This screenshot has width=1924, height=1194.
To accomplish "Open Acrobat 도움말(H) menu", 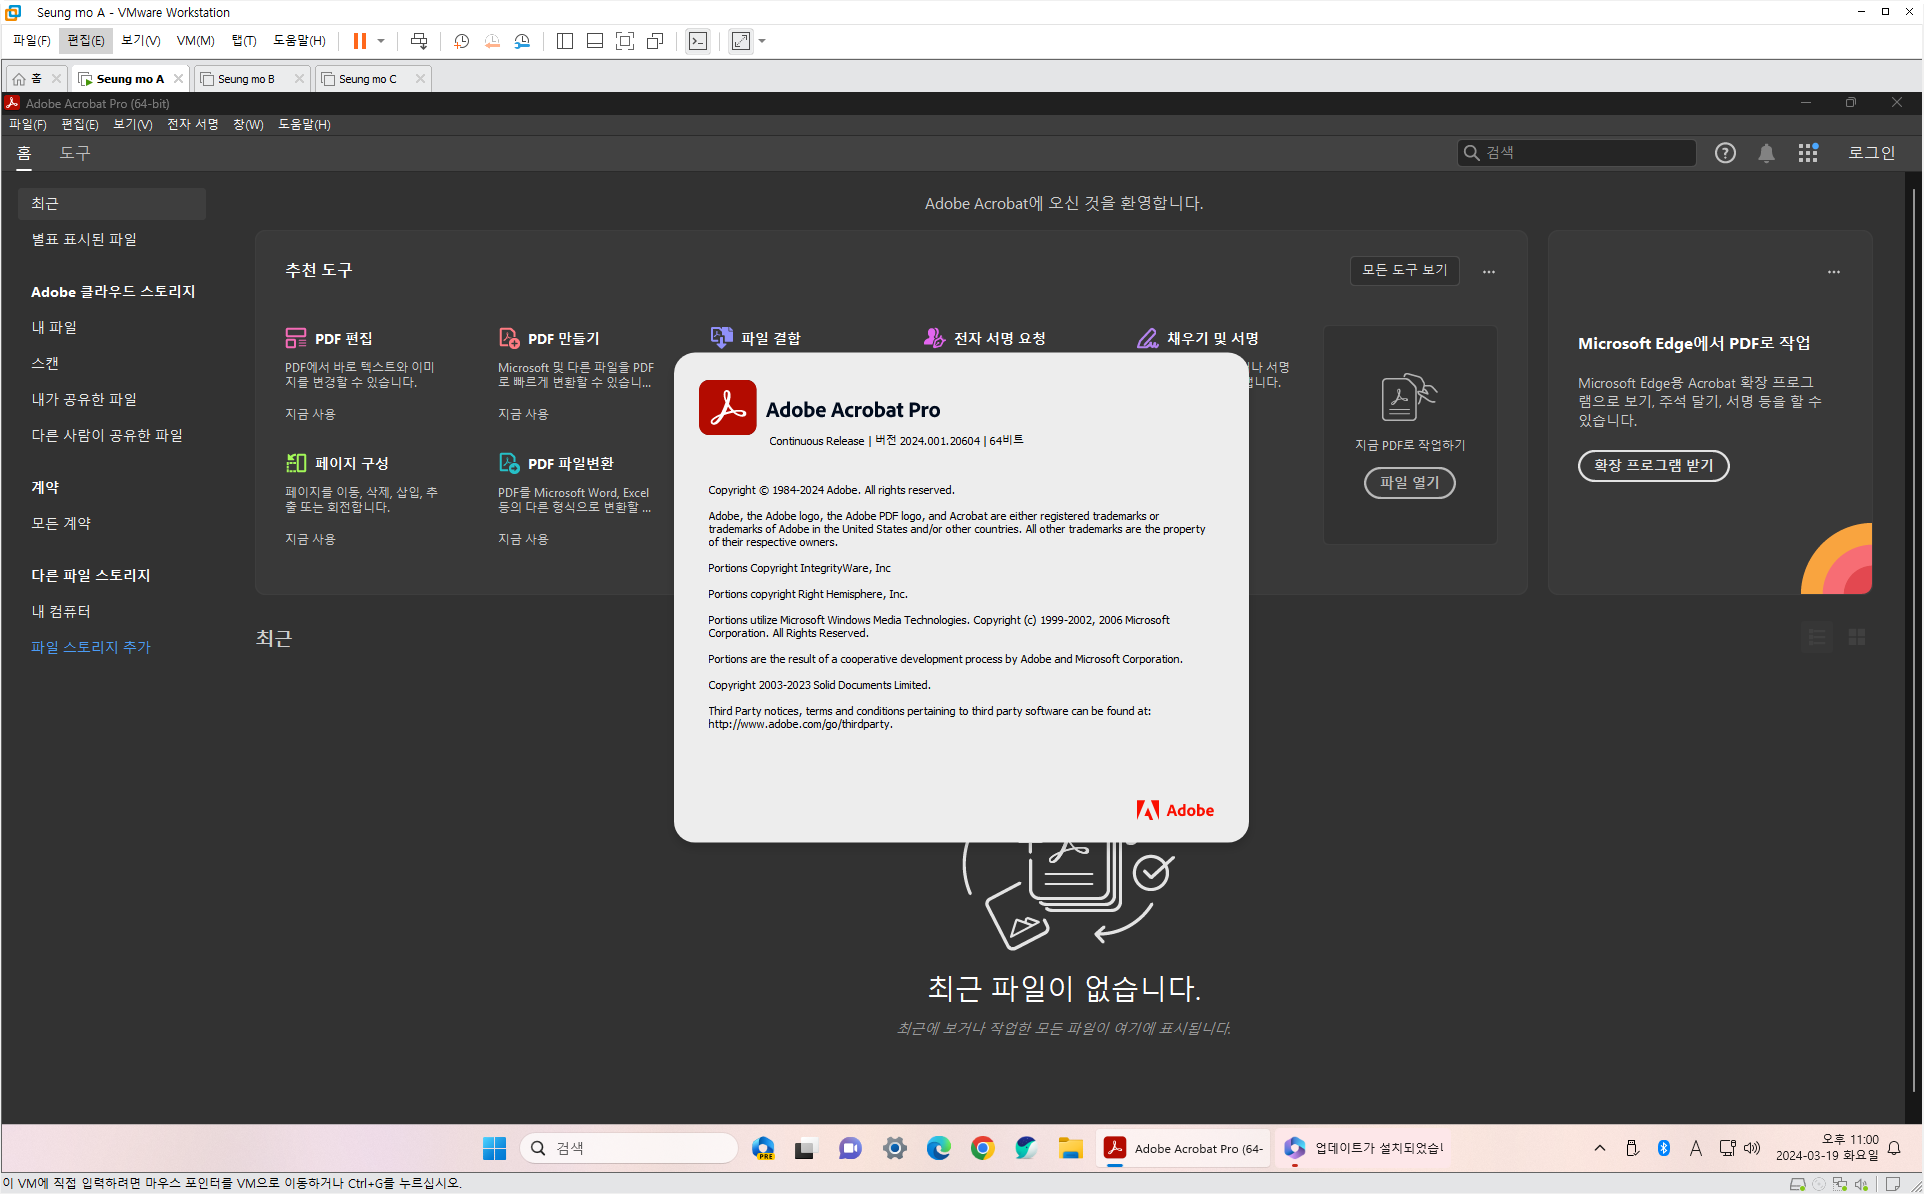I will (304, 124).
